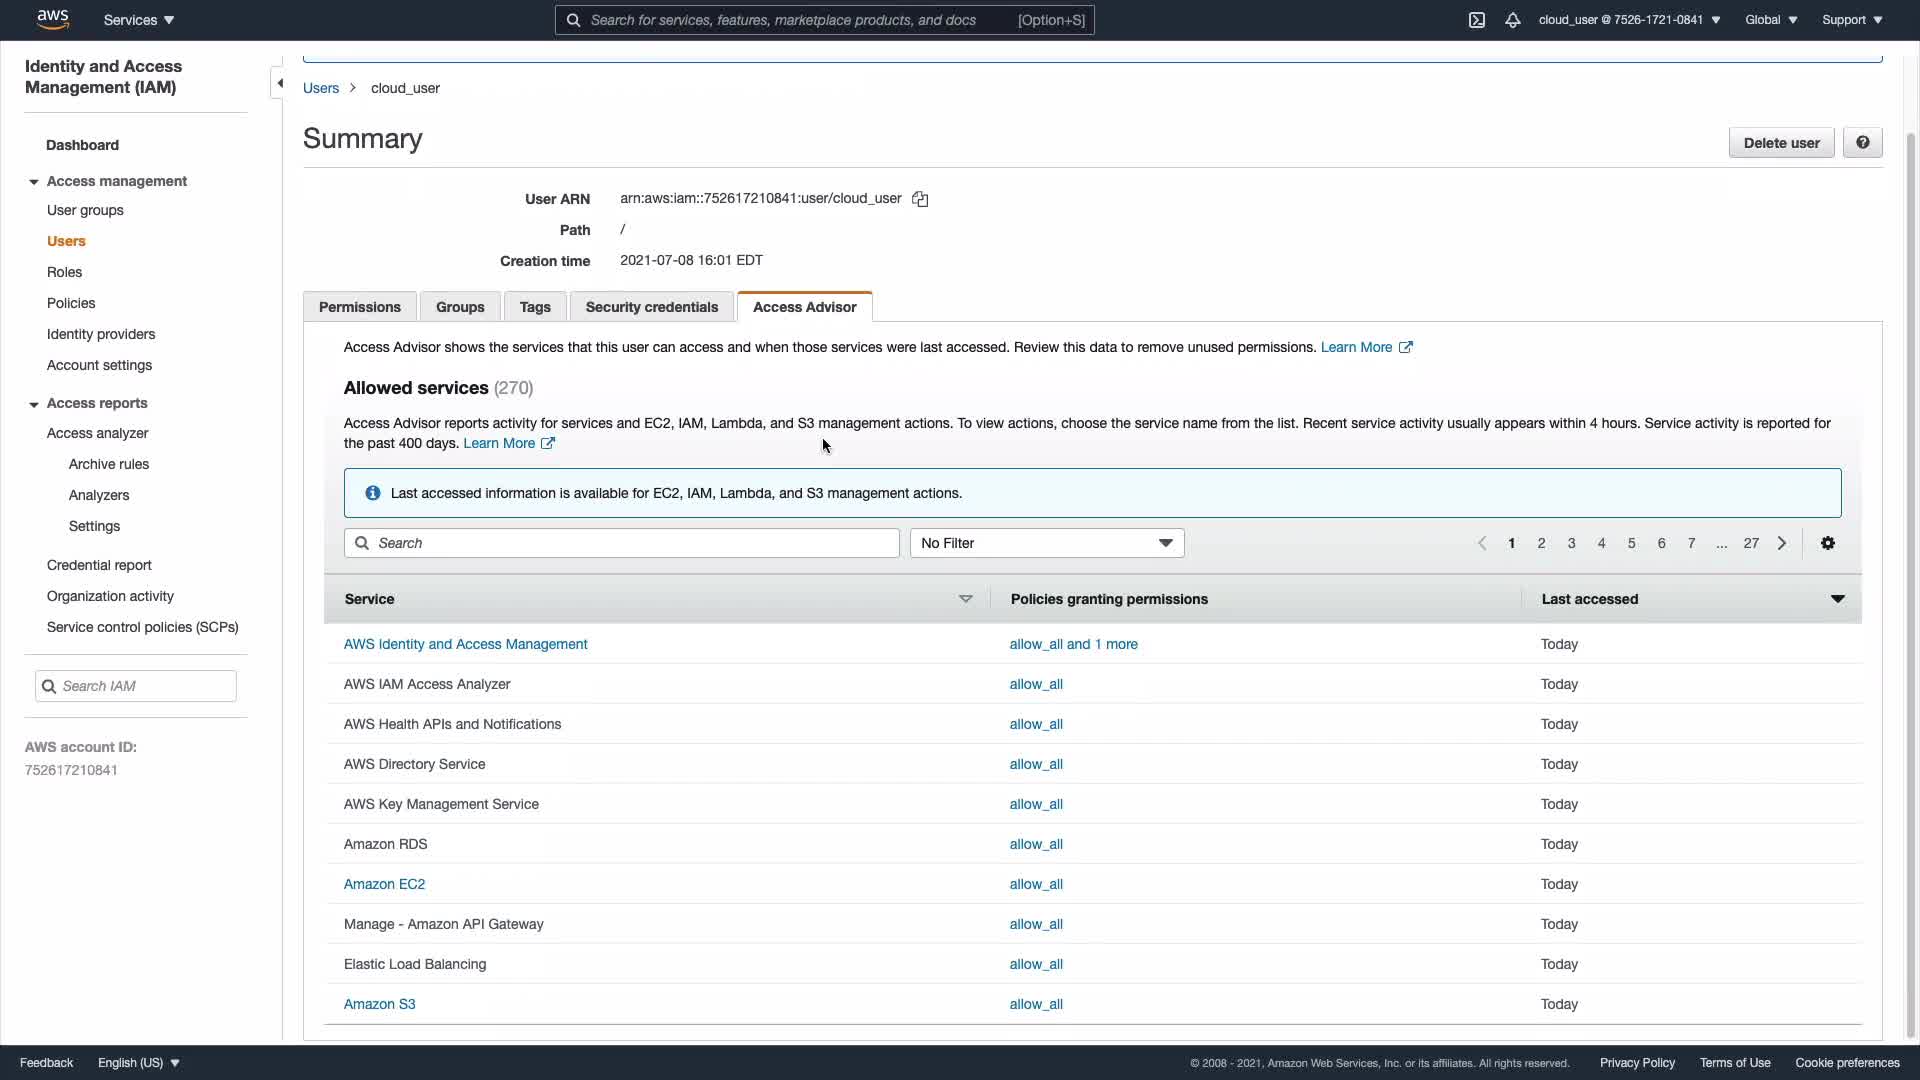Image resolution: width=1920 pixels, height=1080 pixels.
Task: Collapse the IAM side navigation panel
Action: tap(279, 83)
